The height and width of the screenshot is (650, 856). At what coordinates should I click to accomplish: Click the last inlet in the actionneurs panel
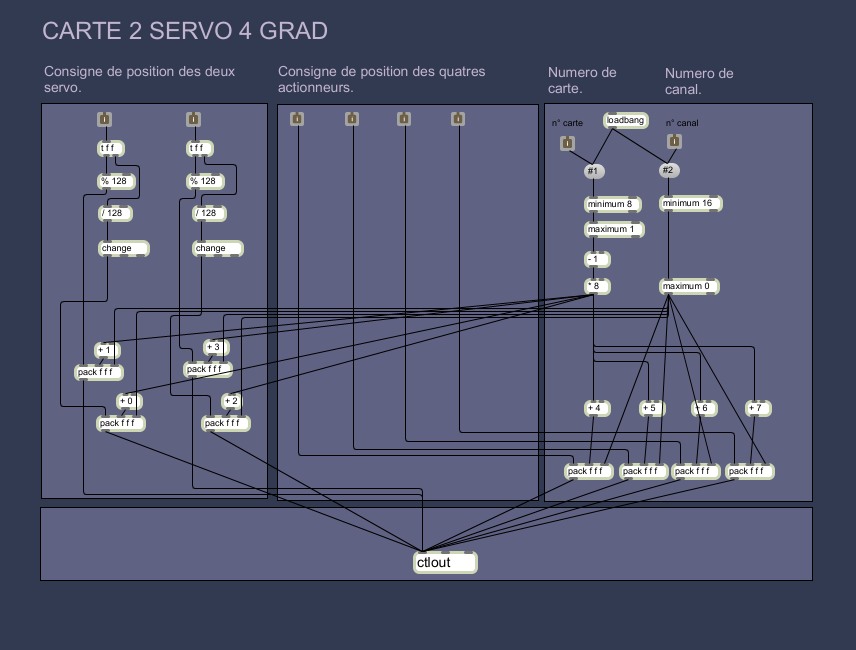(458, 120)
